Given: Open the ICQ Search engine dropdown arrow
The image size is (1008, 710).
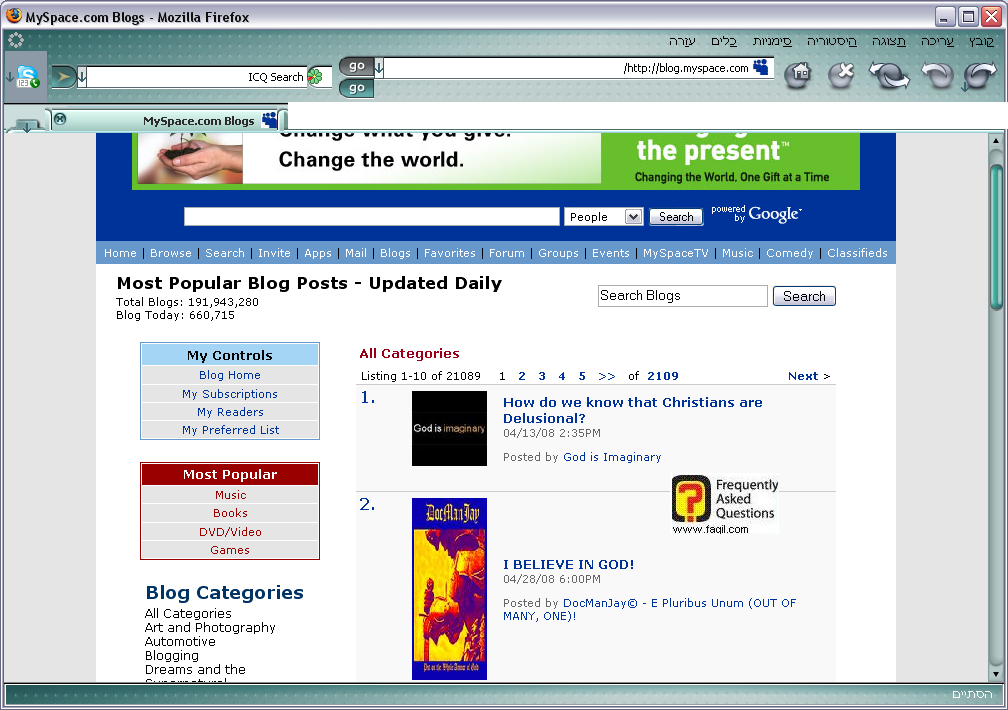Looking at the screenshot, I should point(82,77).
